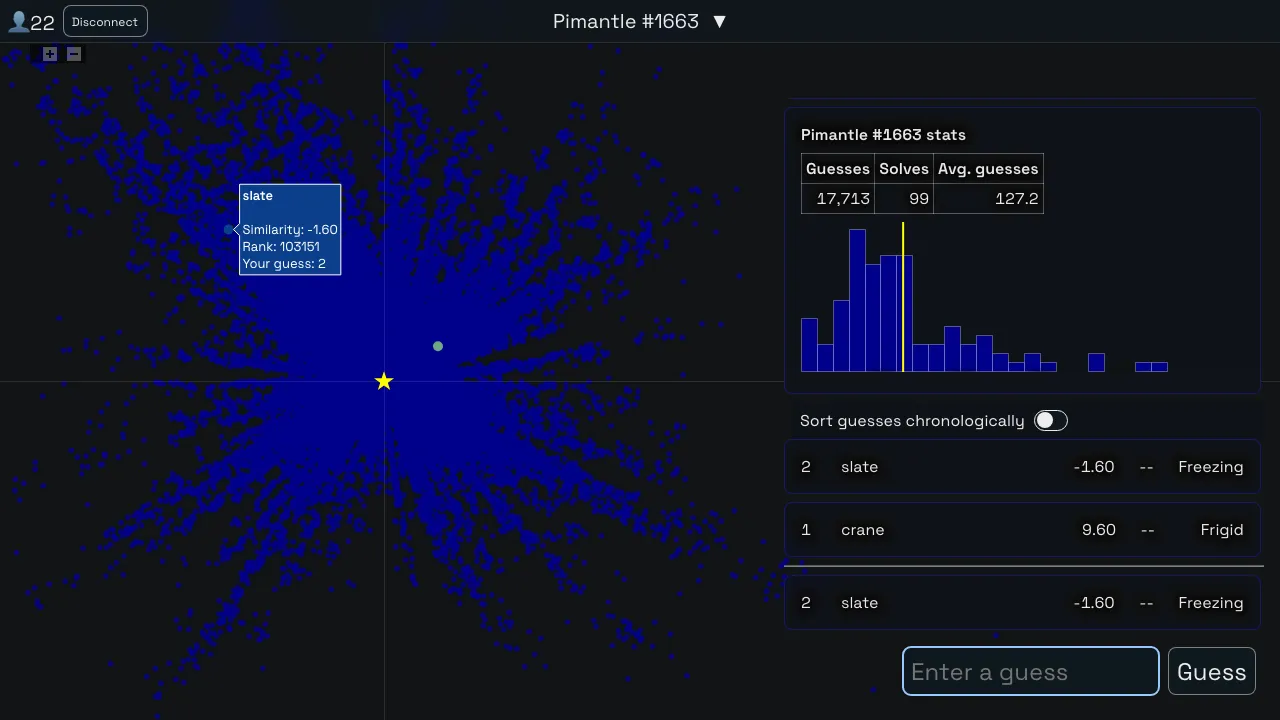Click the Frigid label on crane row
Screen dimensions: 1280x720
coord(1222,530)
